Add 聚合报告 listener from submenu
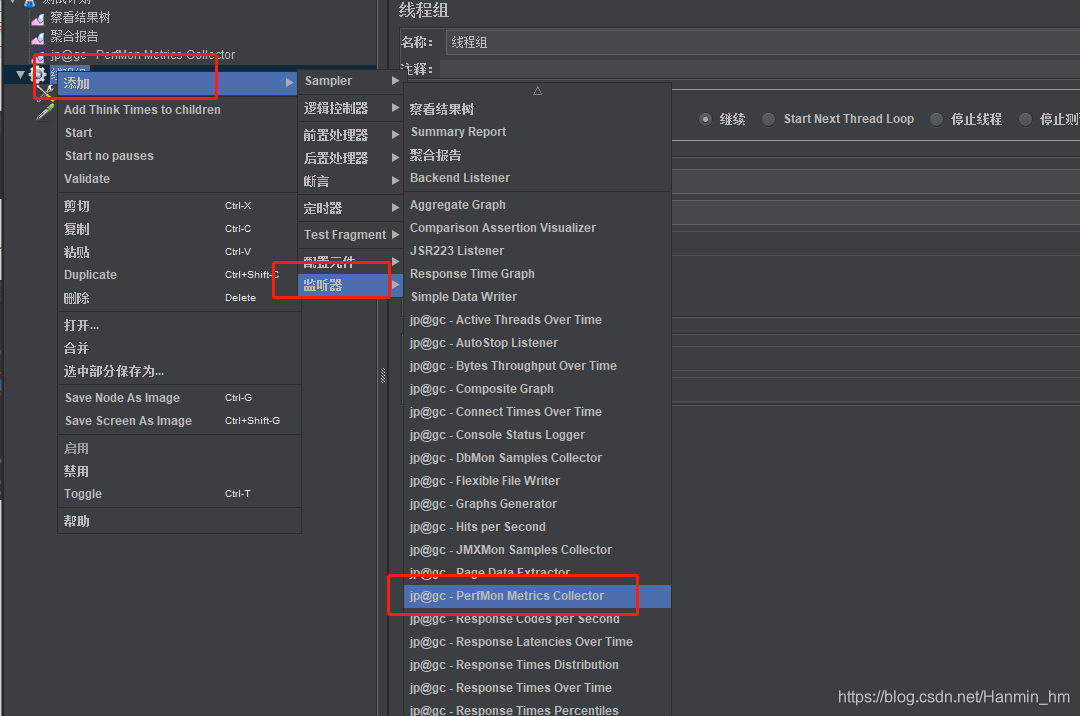Screen dimensions: 1080x716 (537, 155)
